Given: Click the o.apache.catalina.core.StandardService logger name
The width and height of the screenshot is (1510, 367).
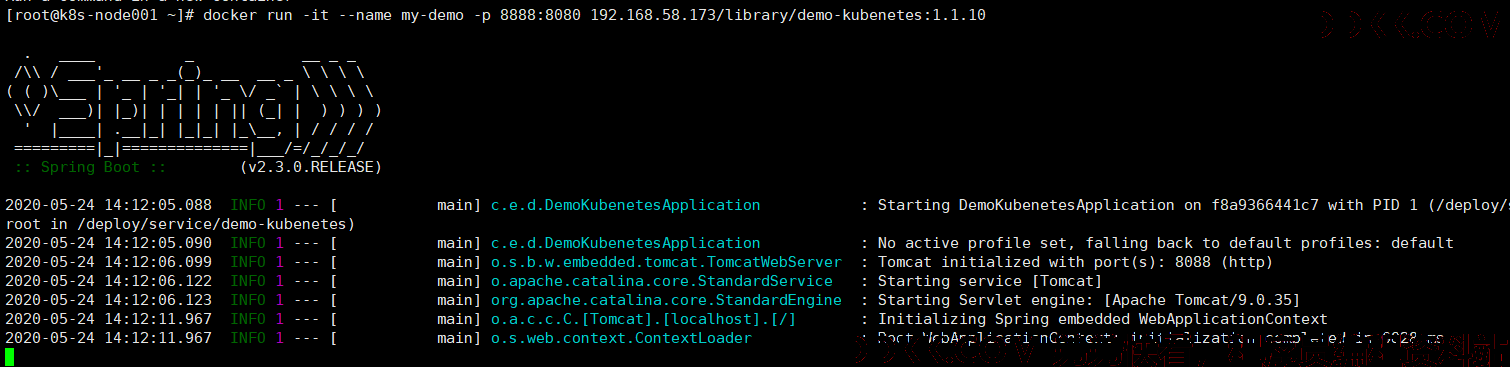Looking at the screenshot, I should coord(661,281).
